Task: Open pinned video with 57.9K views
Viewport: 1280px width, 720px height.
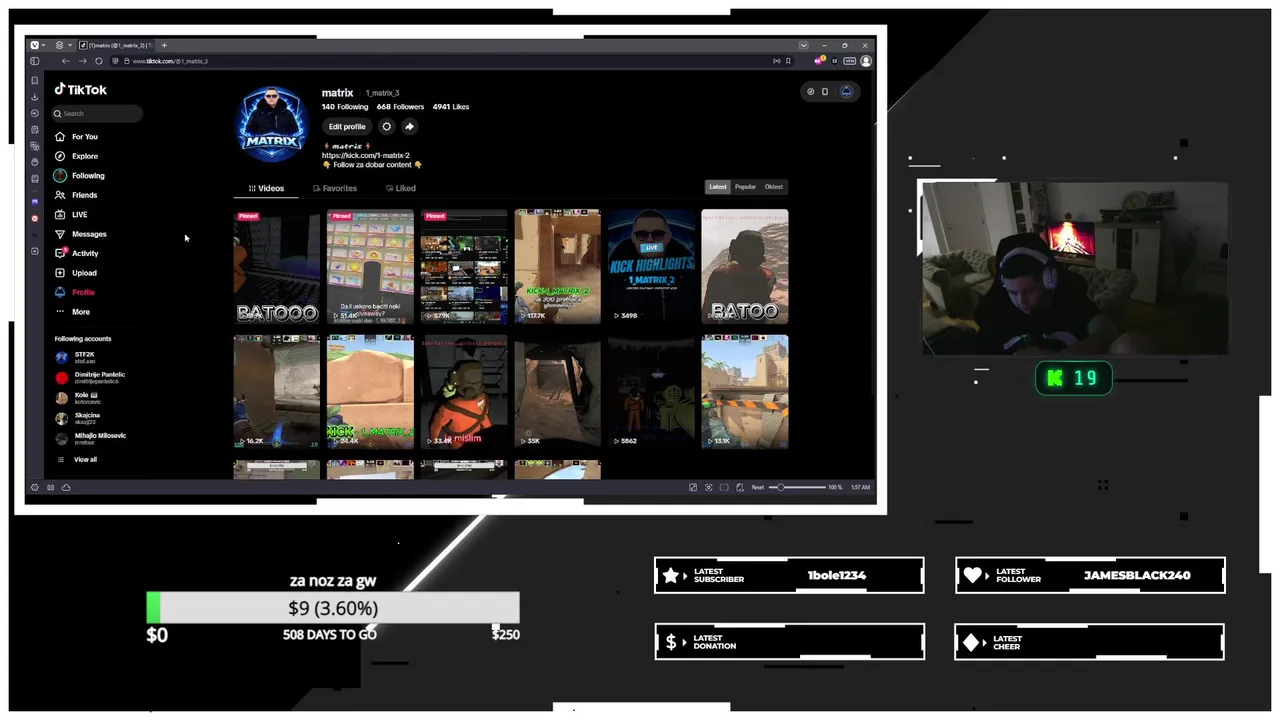Action: 464,267
